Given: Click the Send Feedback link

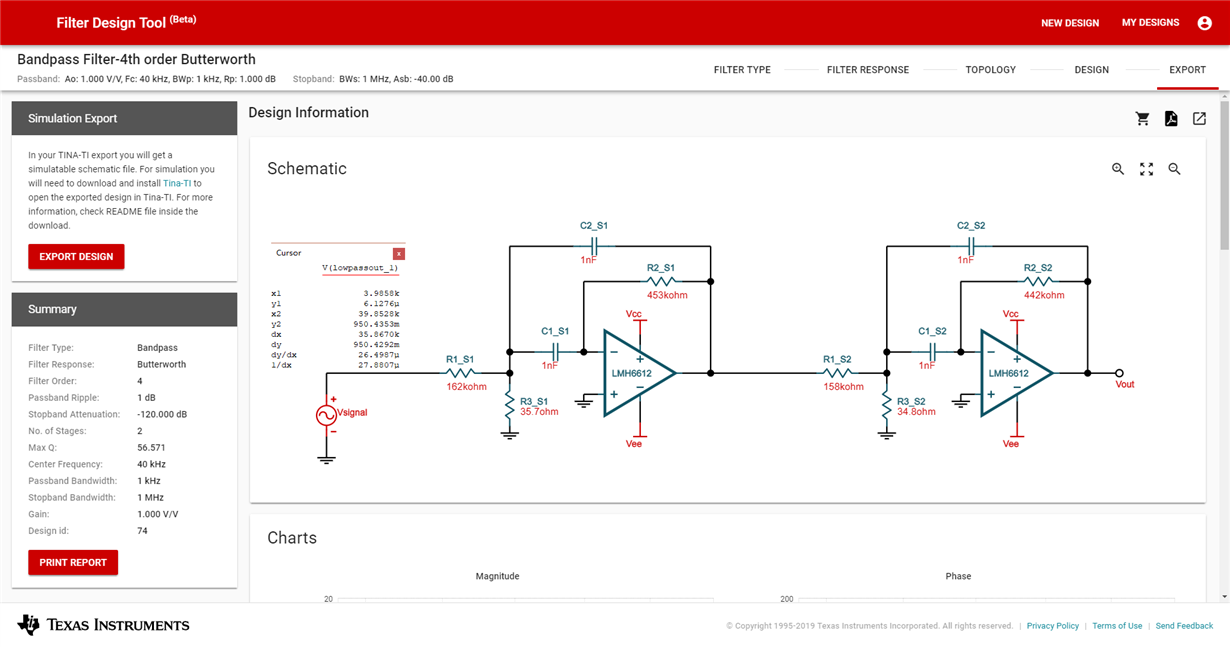Looking at the screenshot, I should tap(1184, 626).
